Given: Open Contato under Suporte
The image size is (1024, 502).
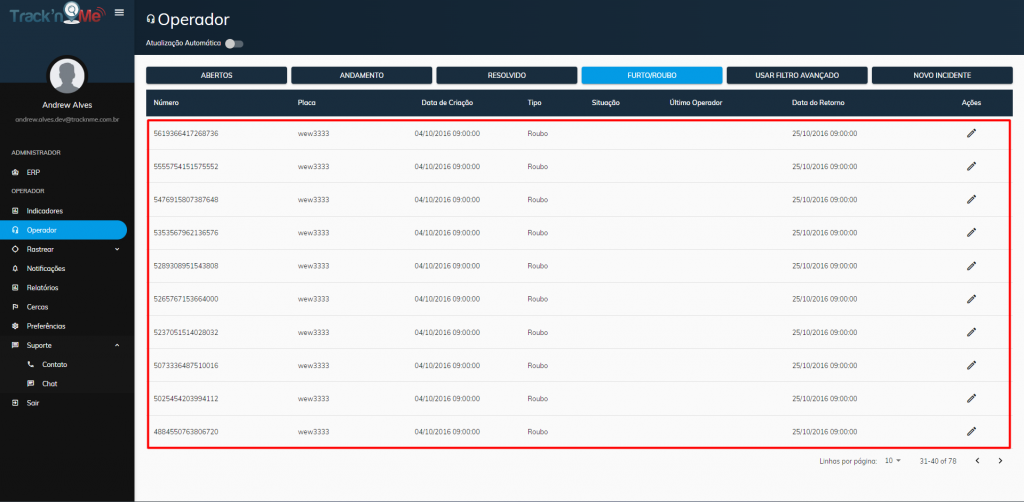Looking at the screenshot, I should click(63, 364).
